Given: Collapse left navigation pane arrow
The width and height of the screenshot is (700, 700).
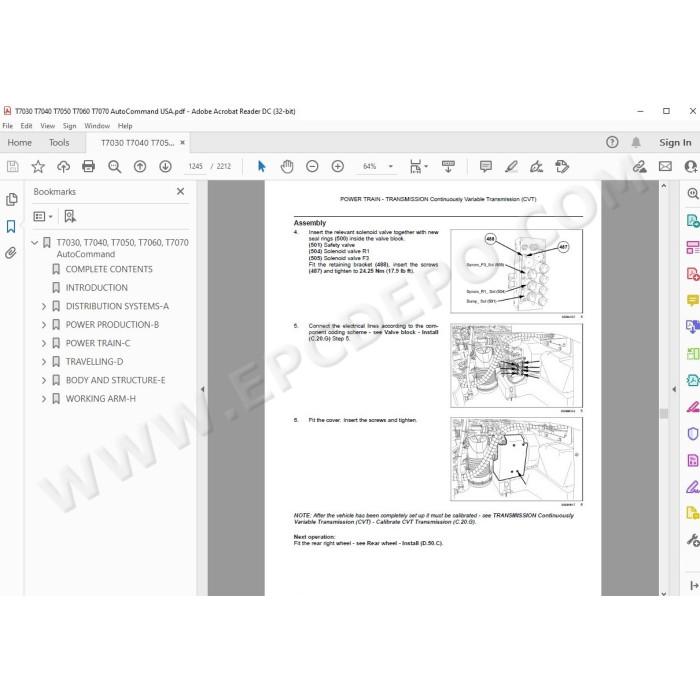Looking at the screenshot, I should (202, 389).
